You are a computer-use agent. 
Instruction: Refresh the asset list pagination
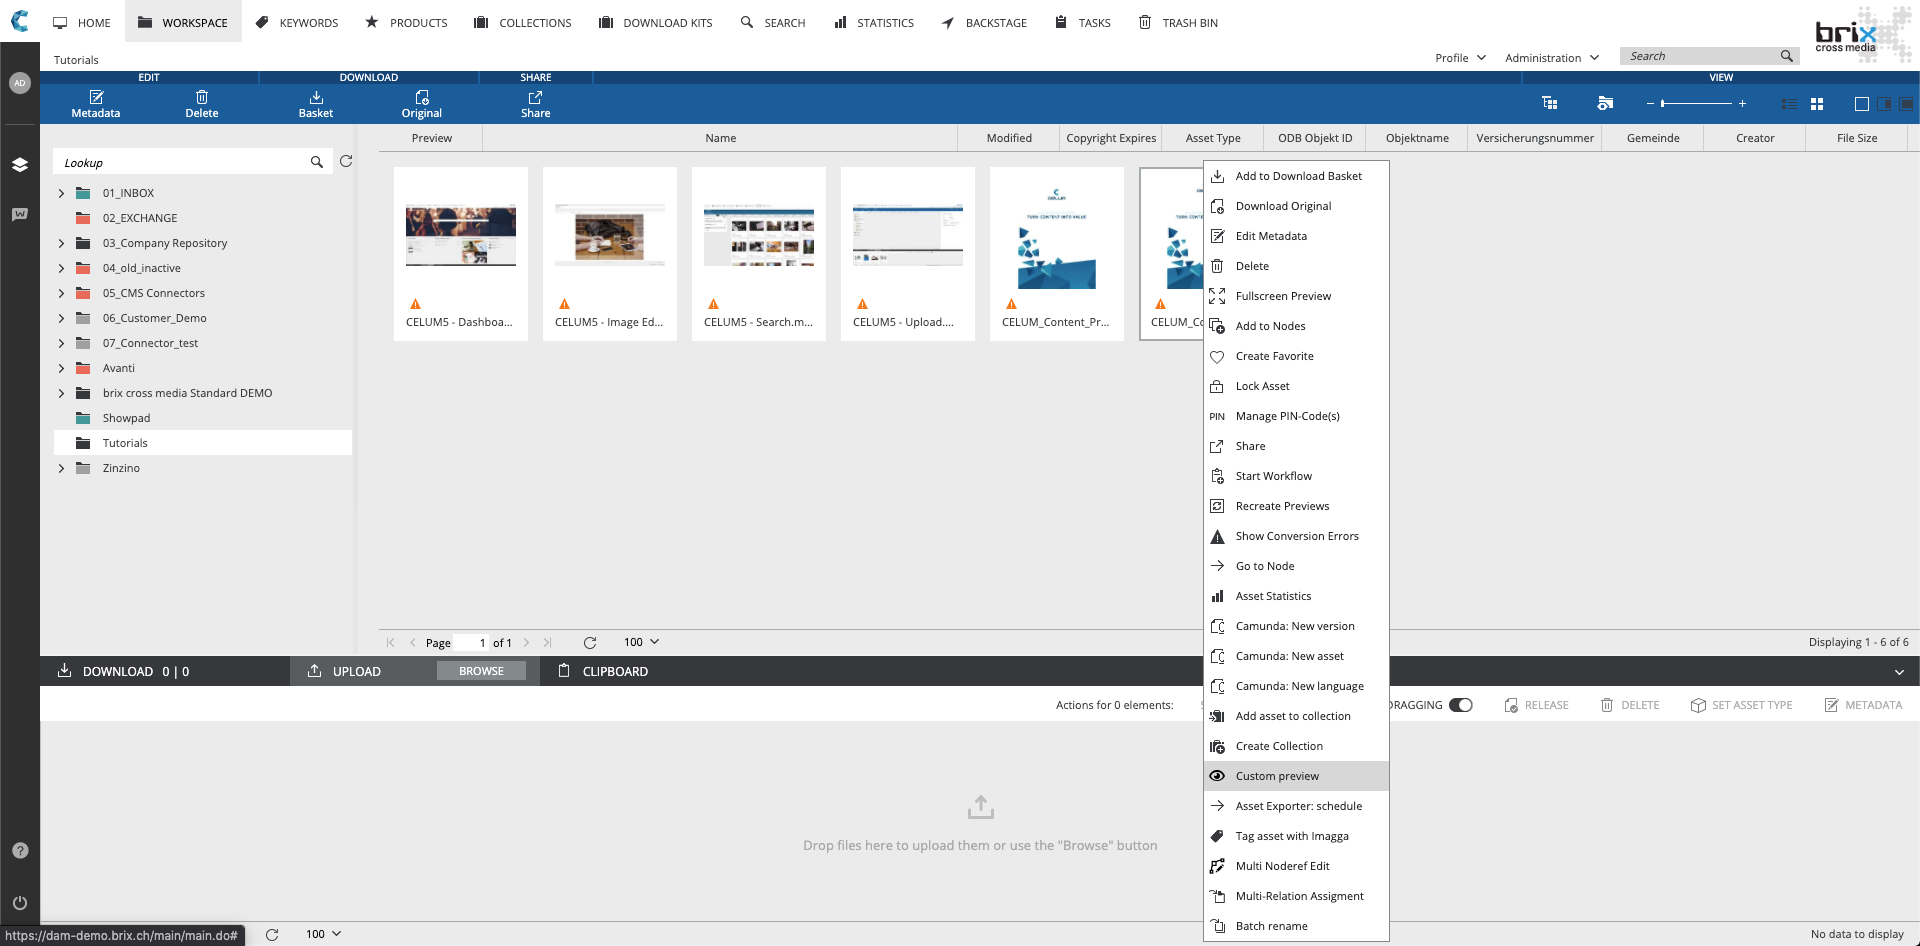(x=590, y=643)
